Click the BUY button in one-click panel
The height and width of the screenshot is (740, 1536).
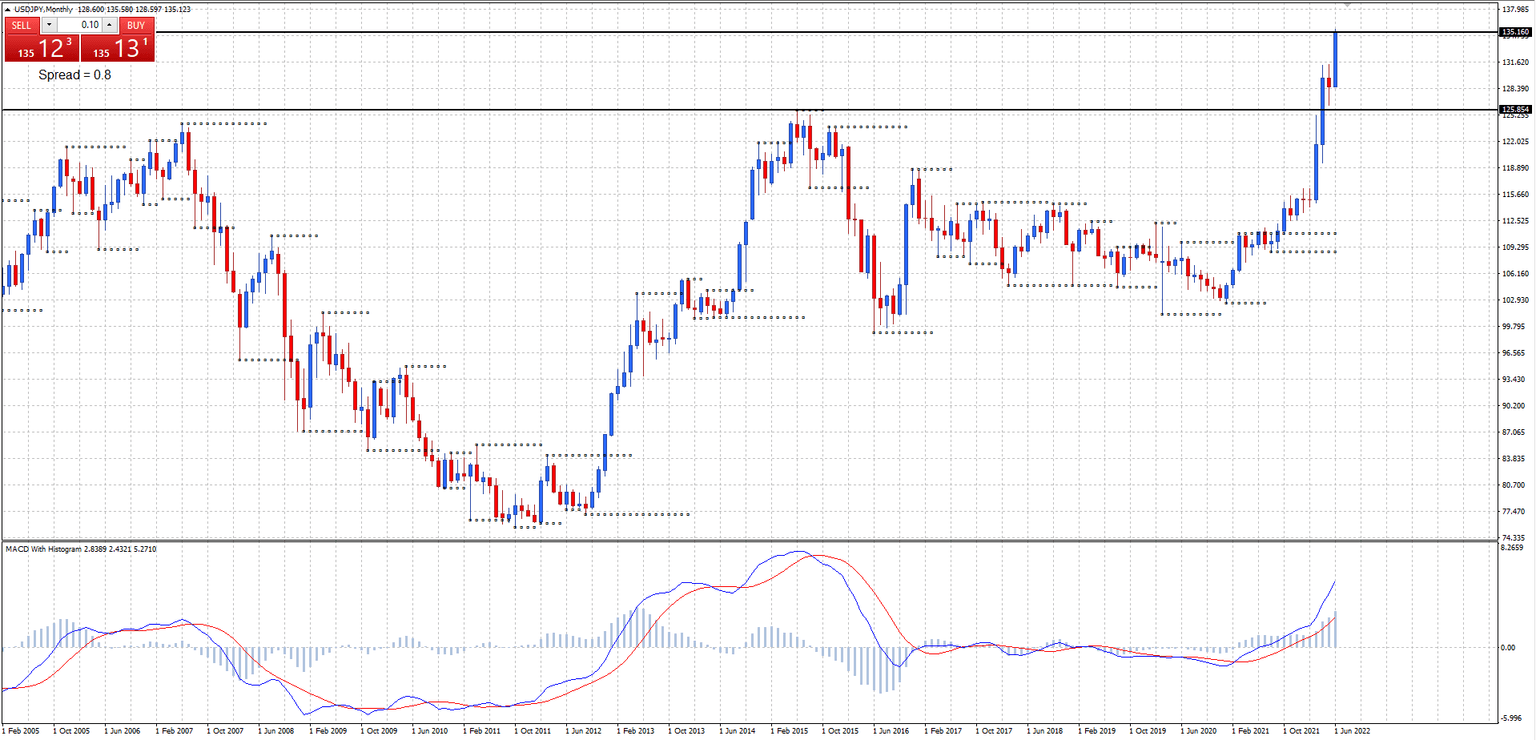pyautogui.click(x=135, y=25)
